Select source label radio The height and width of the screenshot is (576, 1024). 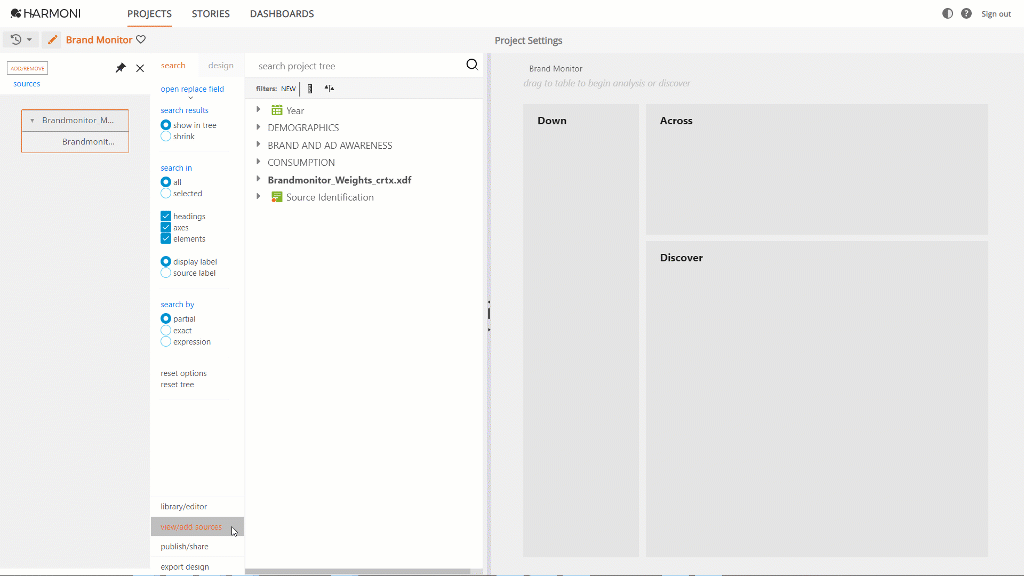(166, 273)
